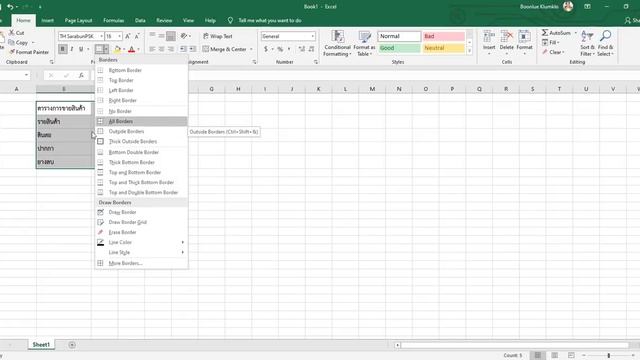Image resolution: width=640 pixels, height=360 pixels.
Task: Click the Fill Color bucket icon
Action: [x=117, y=49]
